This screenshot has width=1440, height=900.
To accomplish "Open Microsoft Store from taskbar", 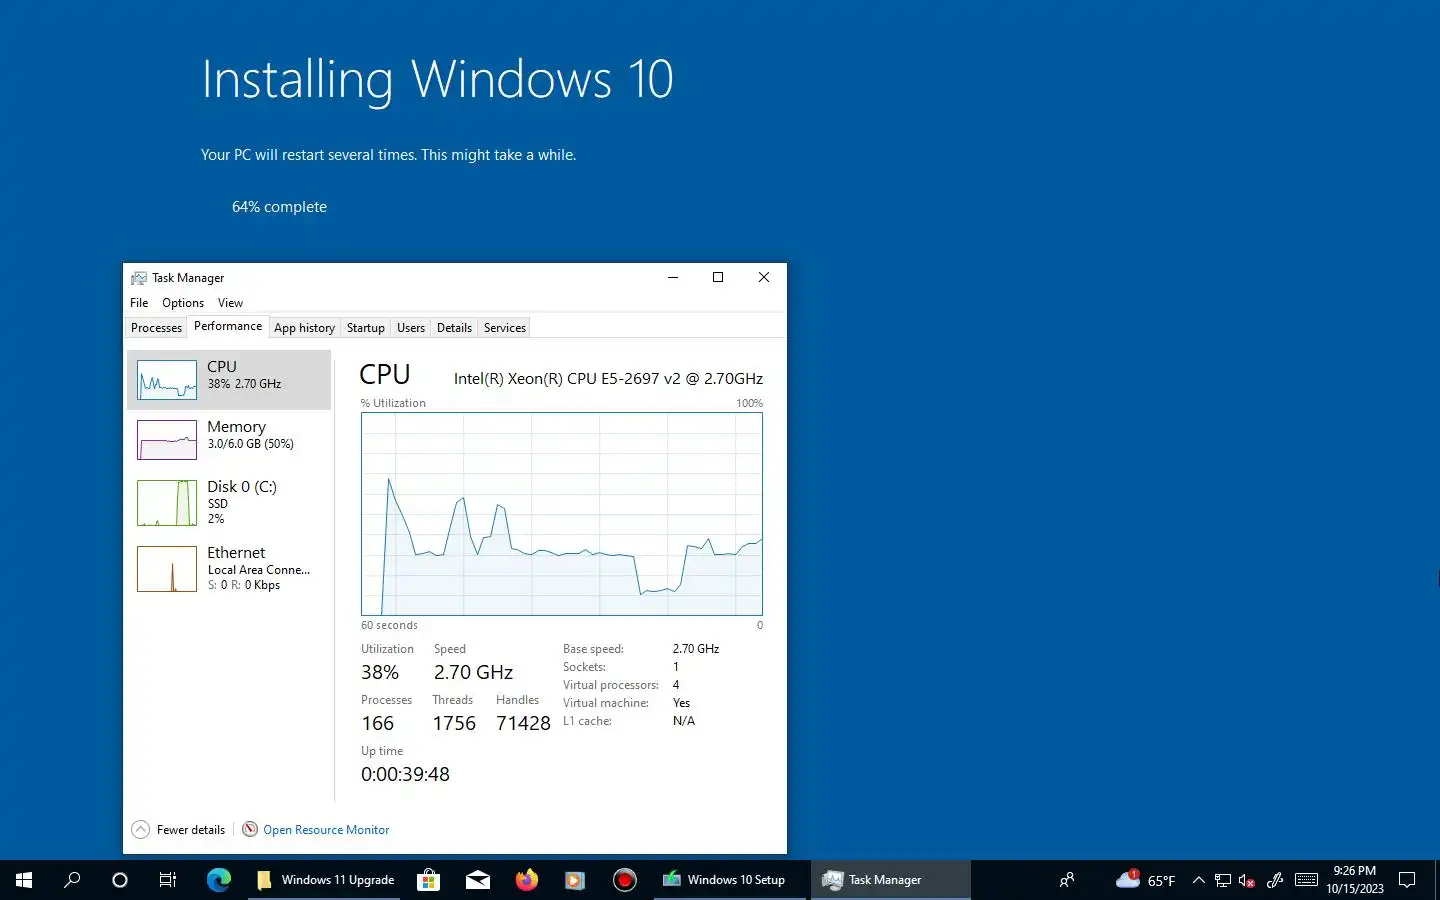I will click(429, 880).
